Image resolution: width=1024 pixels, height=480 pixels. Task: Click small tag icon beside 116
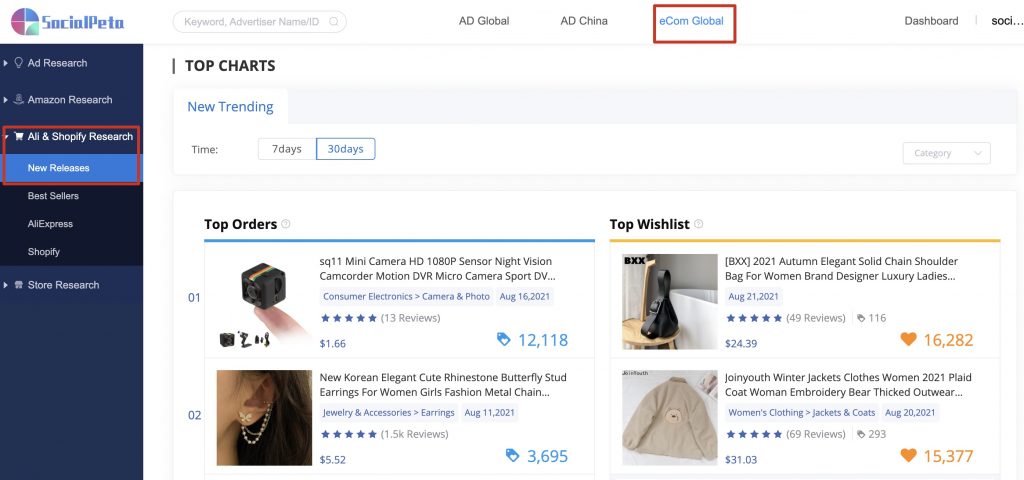pyautogui.click(x=861, y=318)
